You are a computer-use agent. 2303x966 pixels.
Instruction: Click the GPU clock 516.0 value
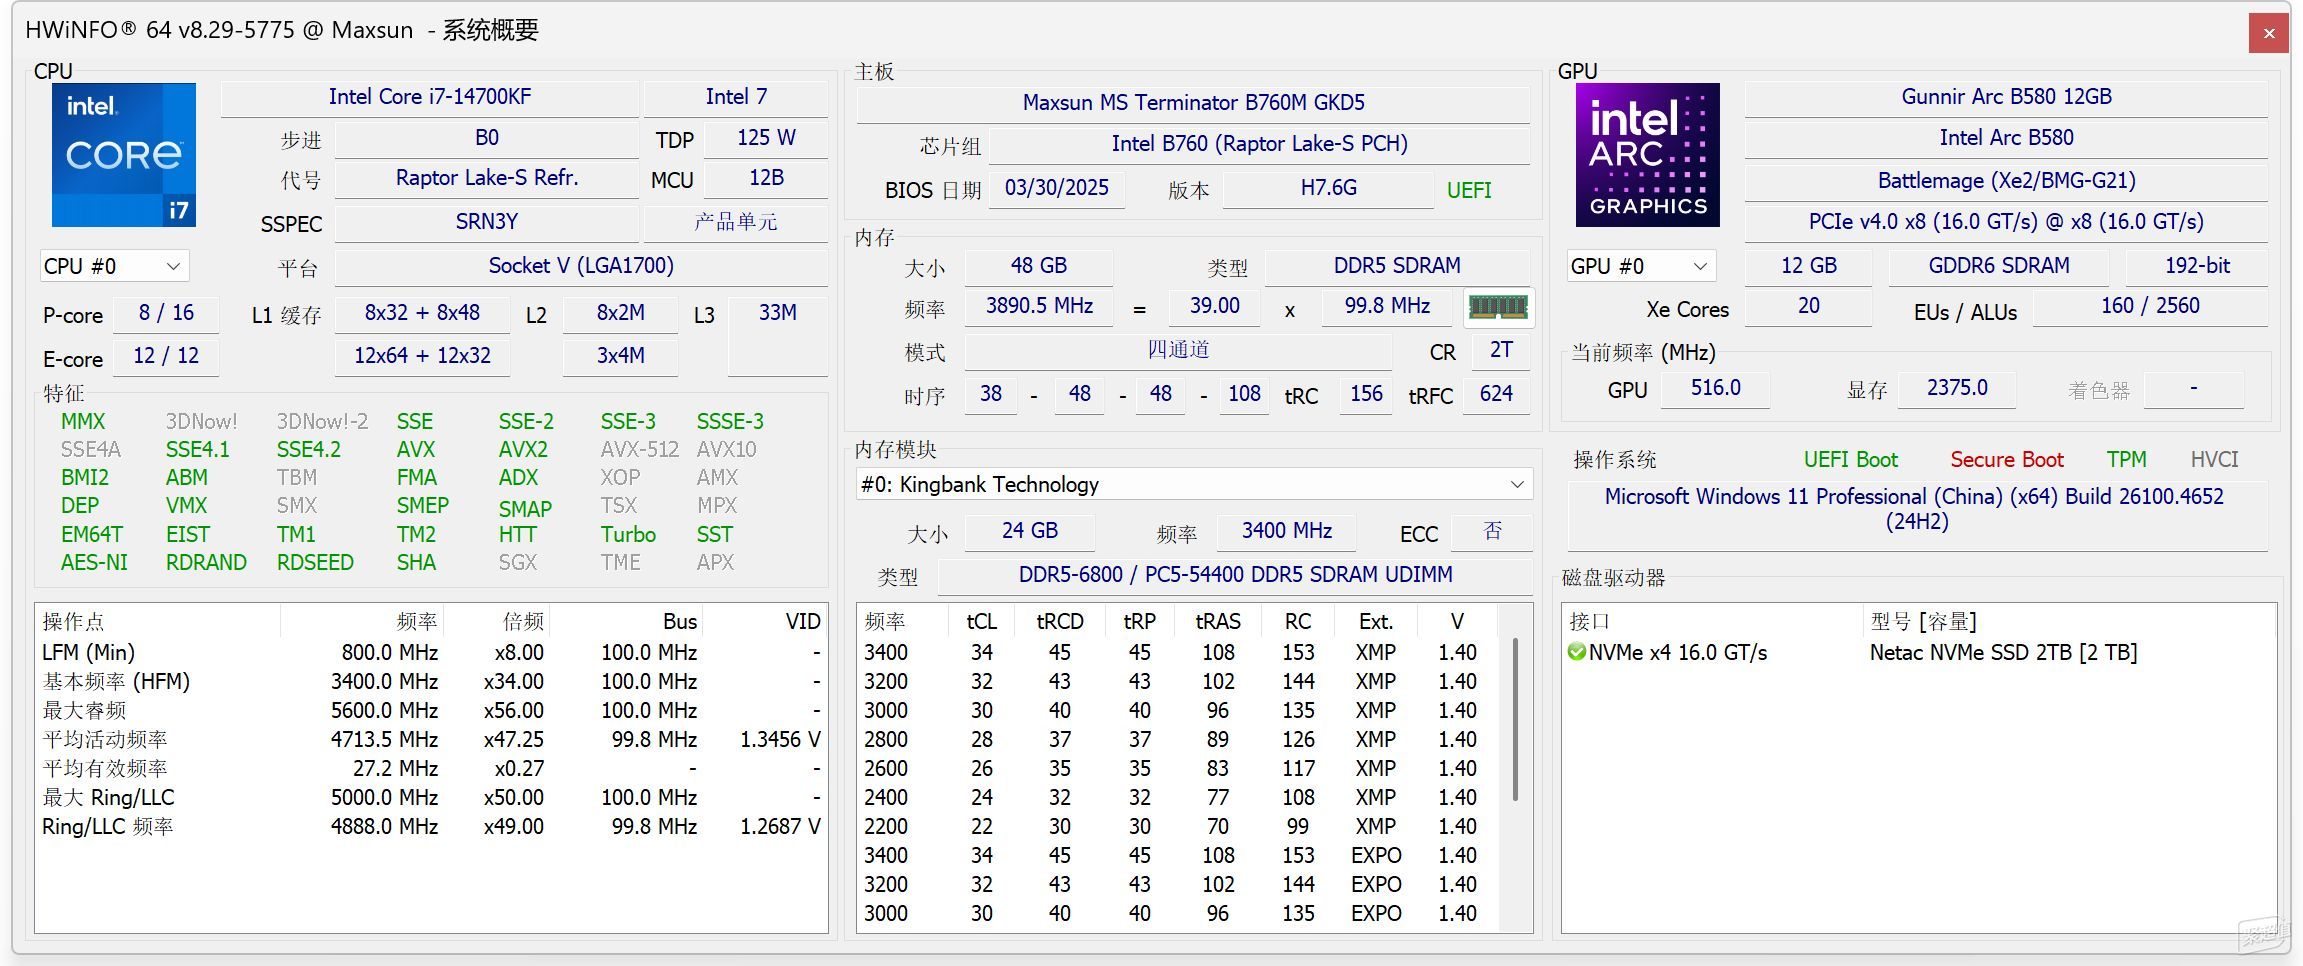point(1715,388)
